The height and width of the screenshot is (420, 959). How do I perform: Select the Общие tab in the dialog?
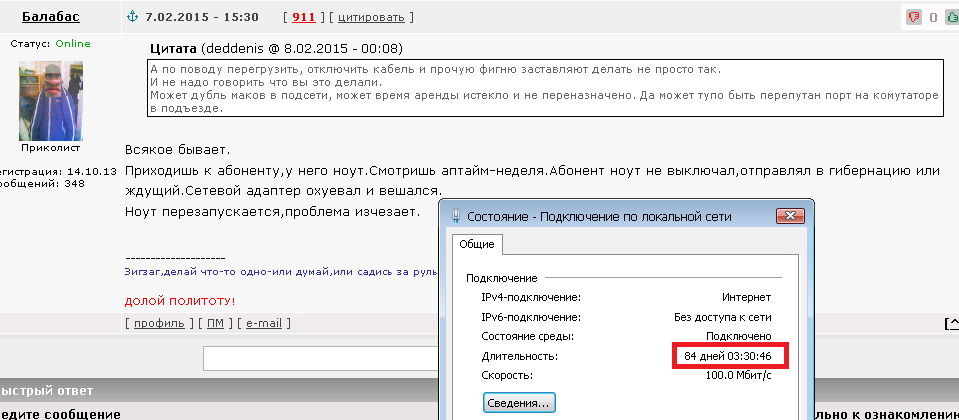[477, 244]
